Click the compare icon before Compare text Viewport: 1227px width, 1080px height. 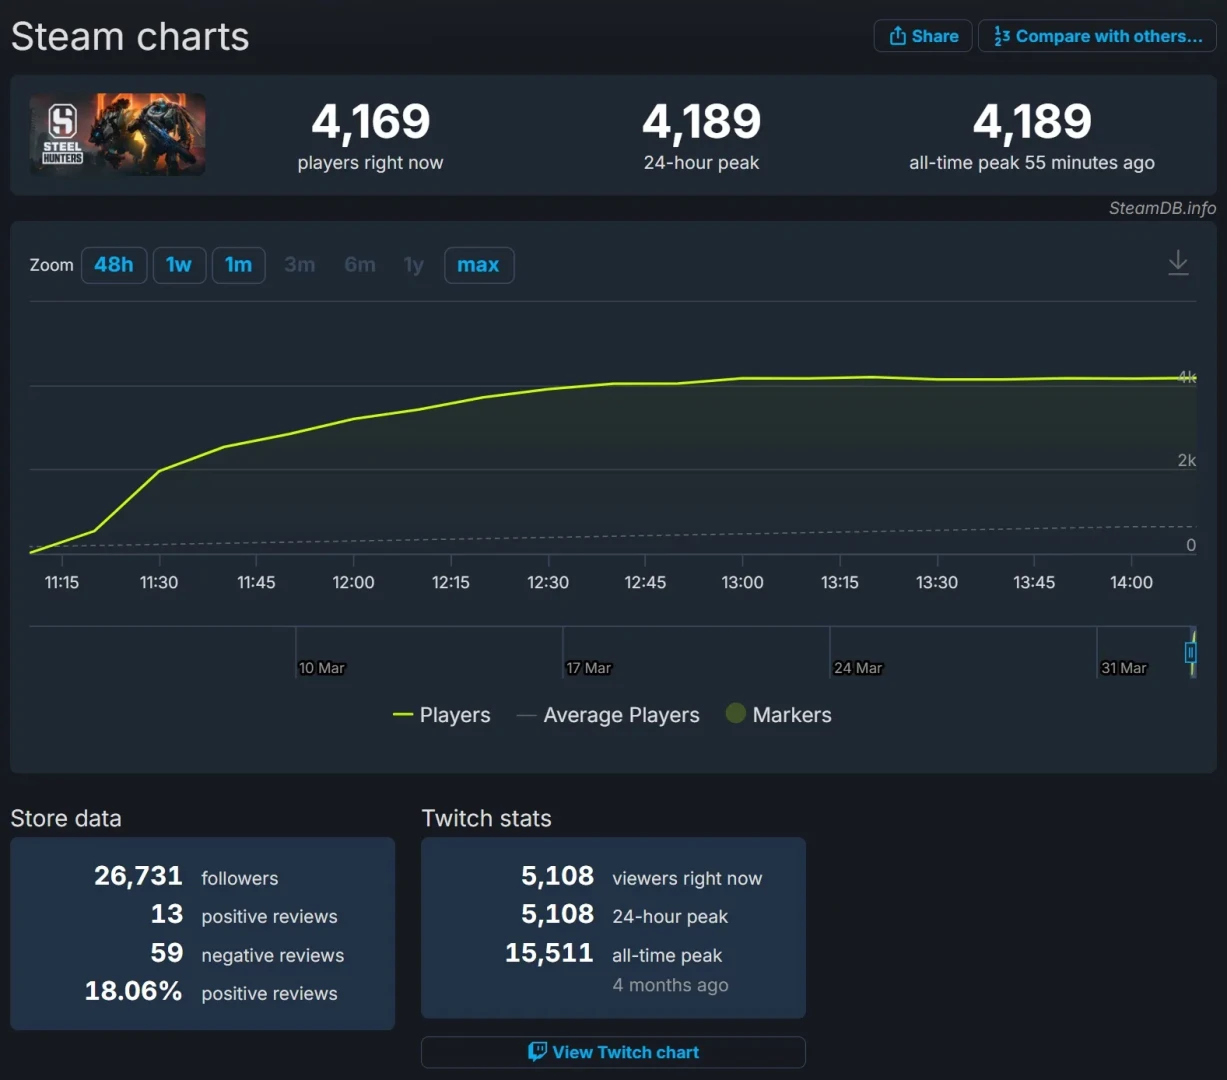[1001, 36]
